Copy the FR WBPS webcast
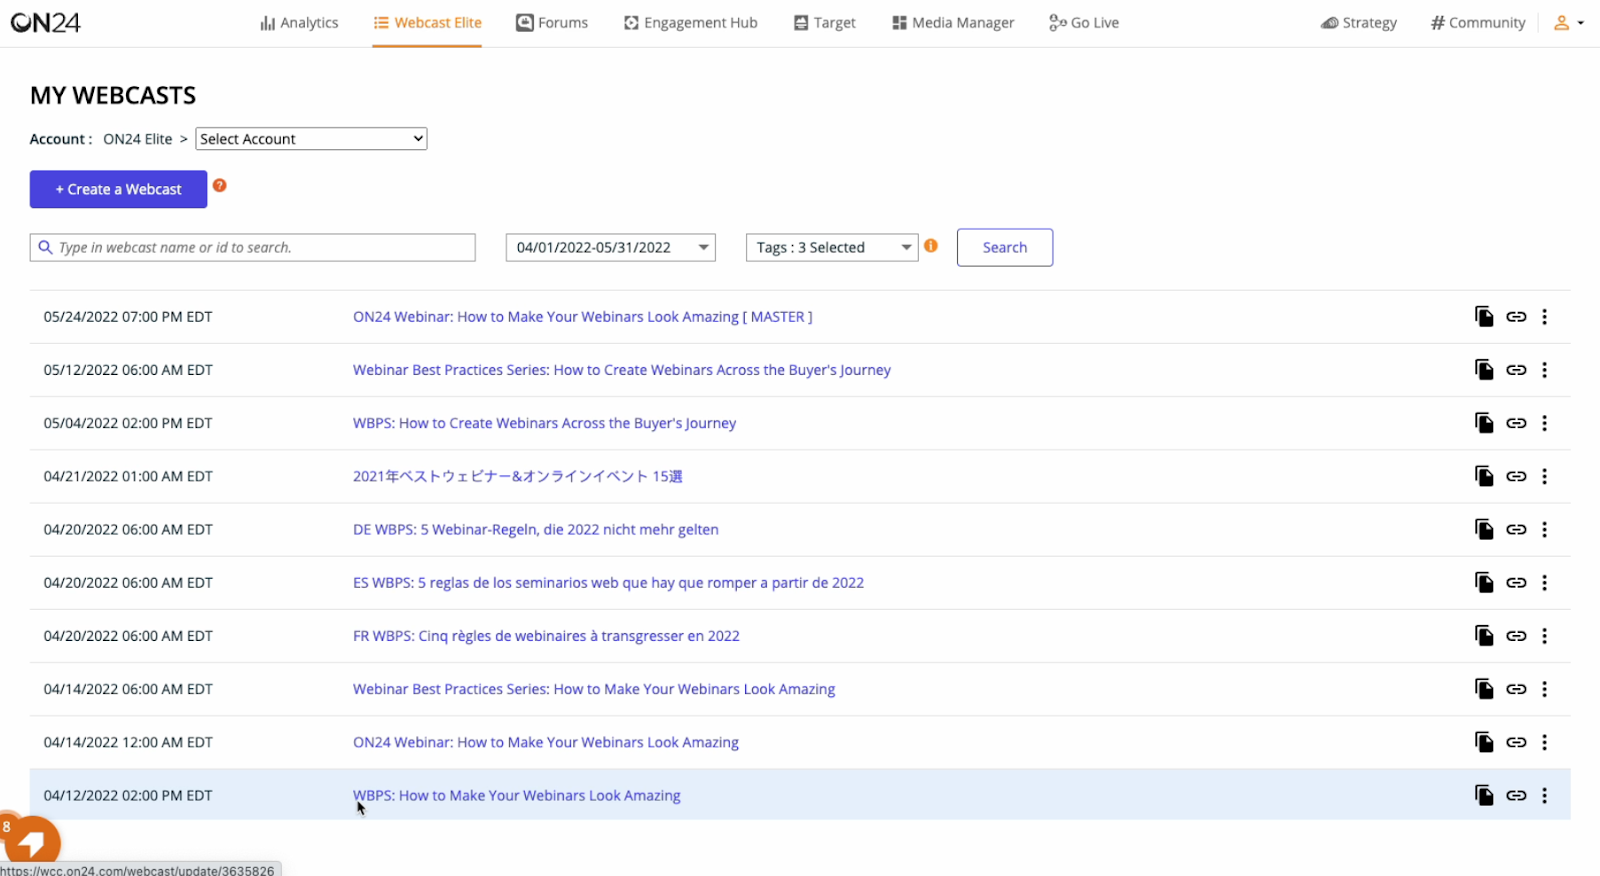The height and width of the screenshot is (876, 1600). point(1484,635)
